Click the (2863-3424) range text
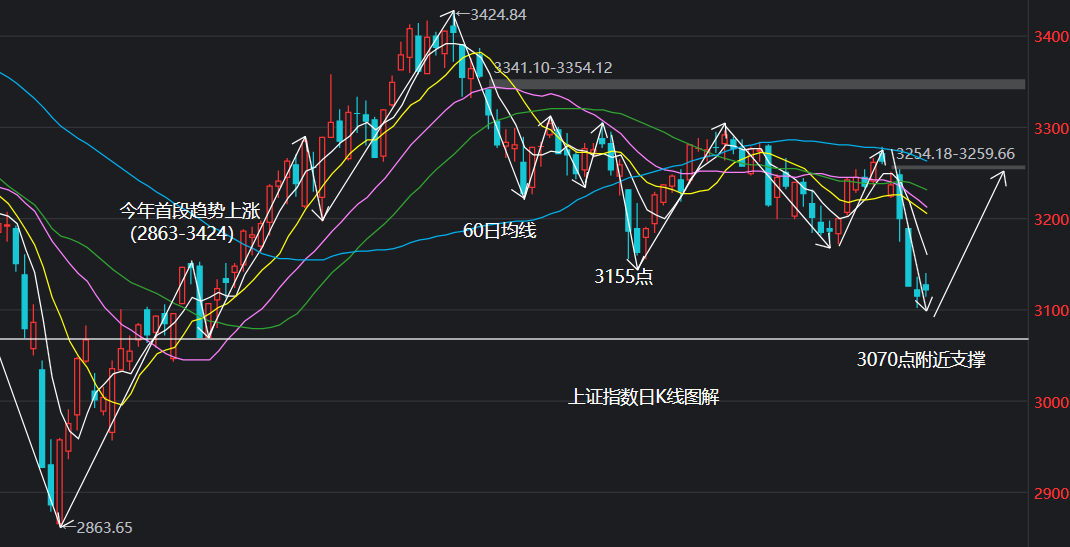This screenshot has height=547, width=1070. click(182, 235)
